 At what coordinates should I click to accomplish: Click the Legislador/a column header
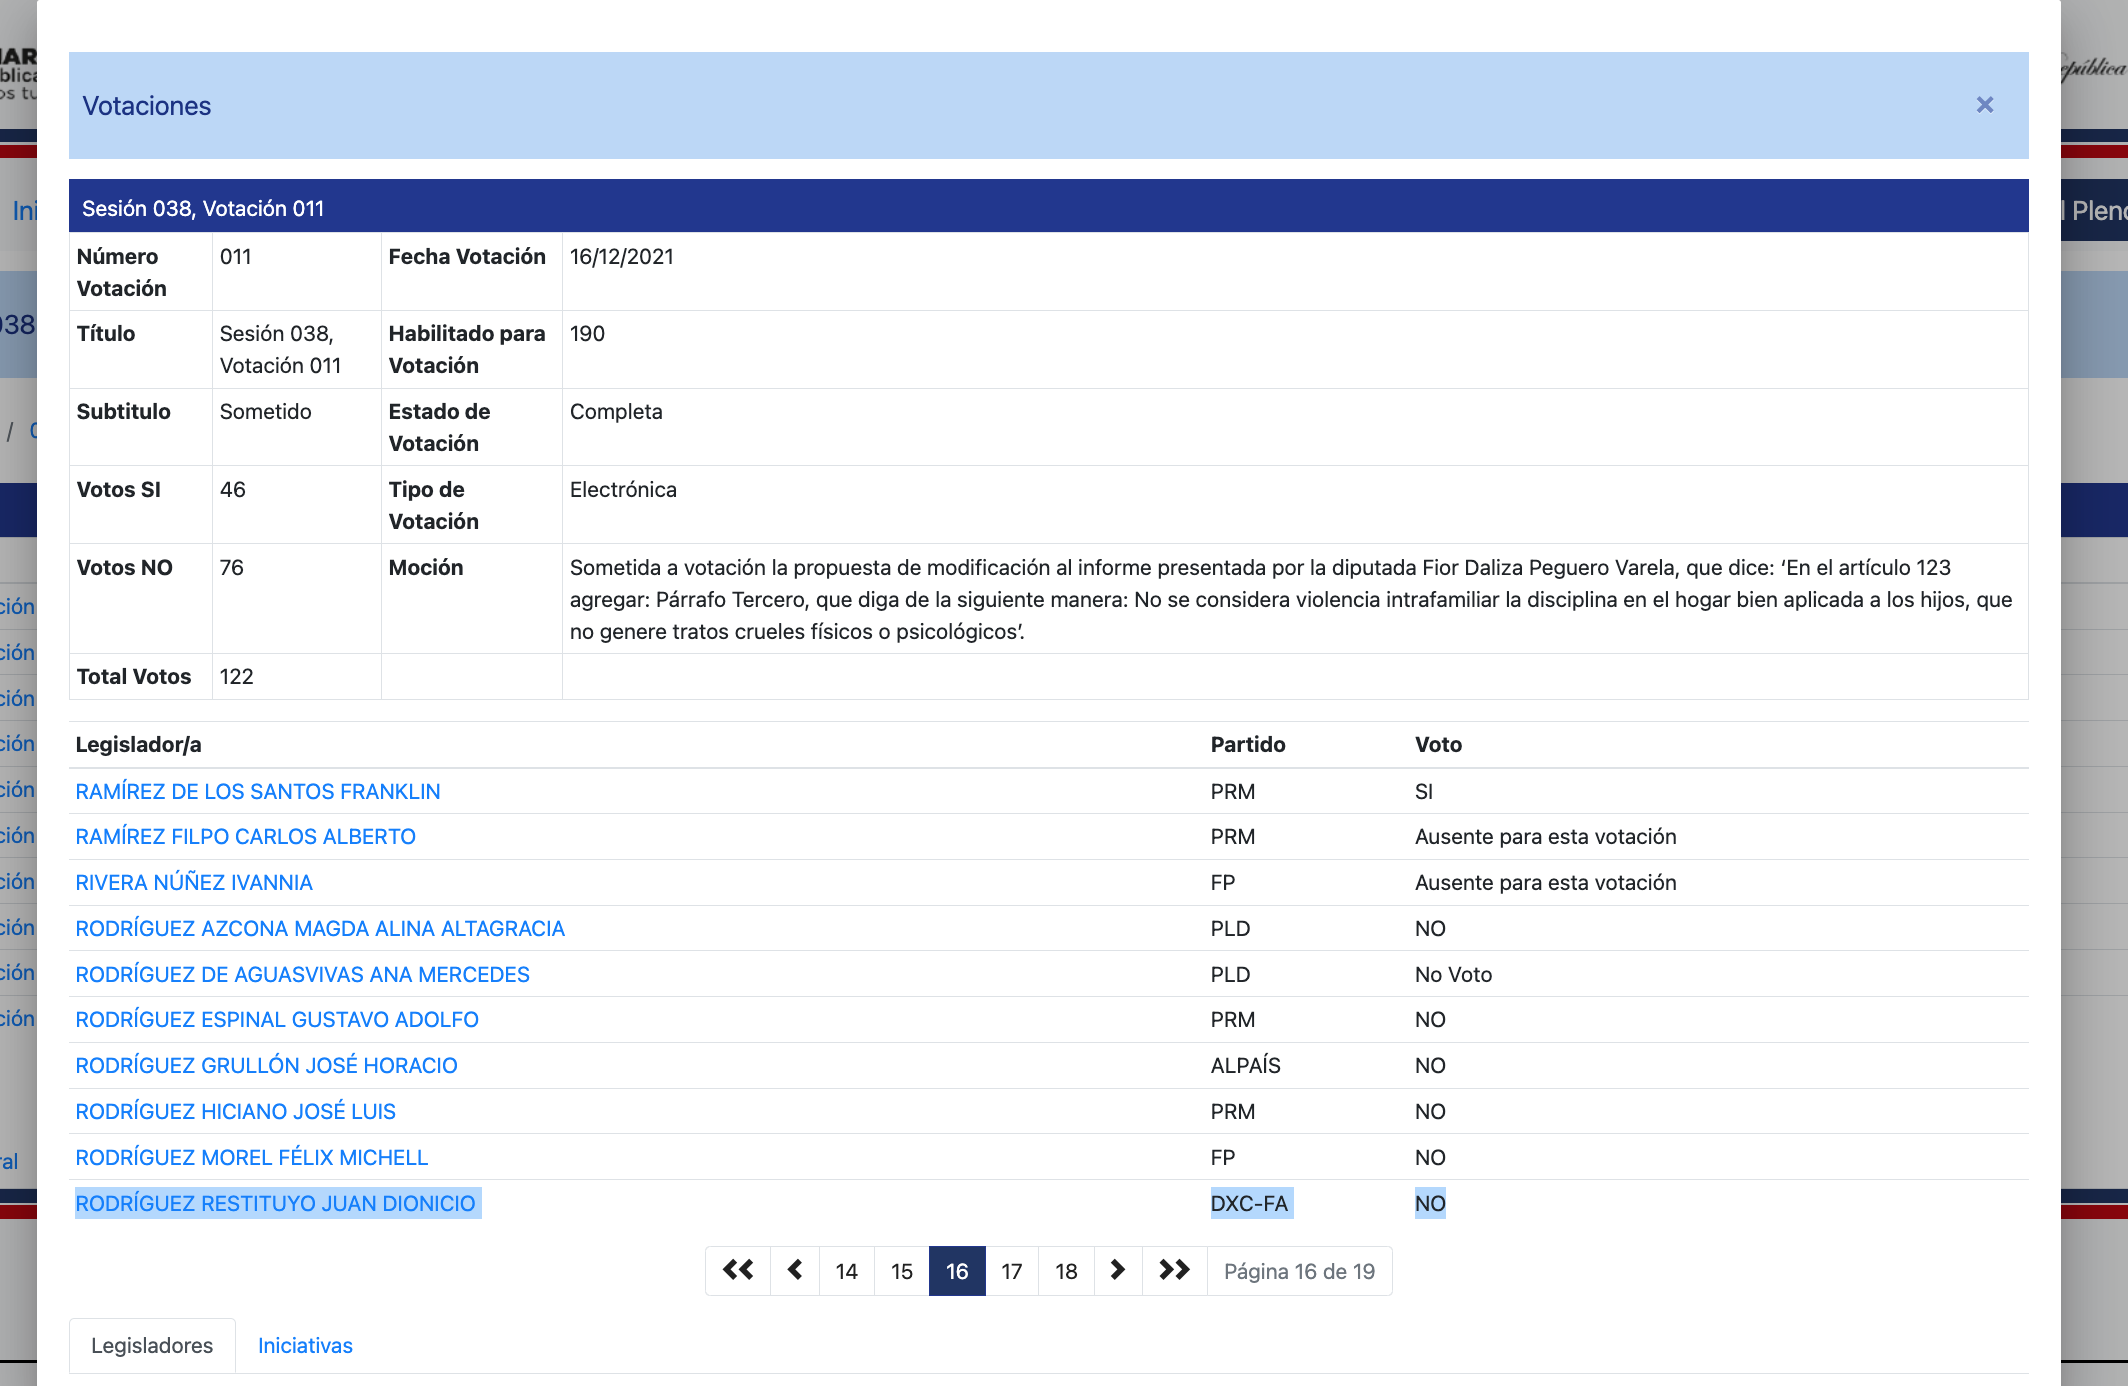tap(139, 745)
